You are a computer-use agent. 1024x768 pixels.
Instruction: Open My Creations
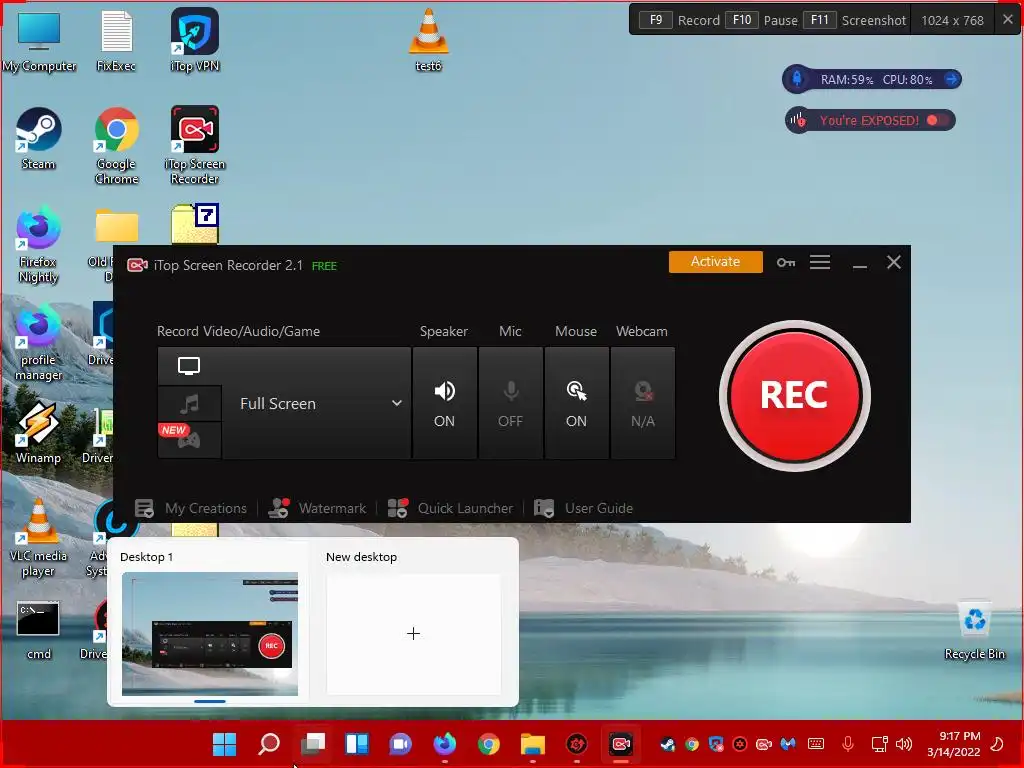point(191,508)
